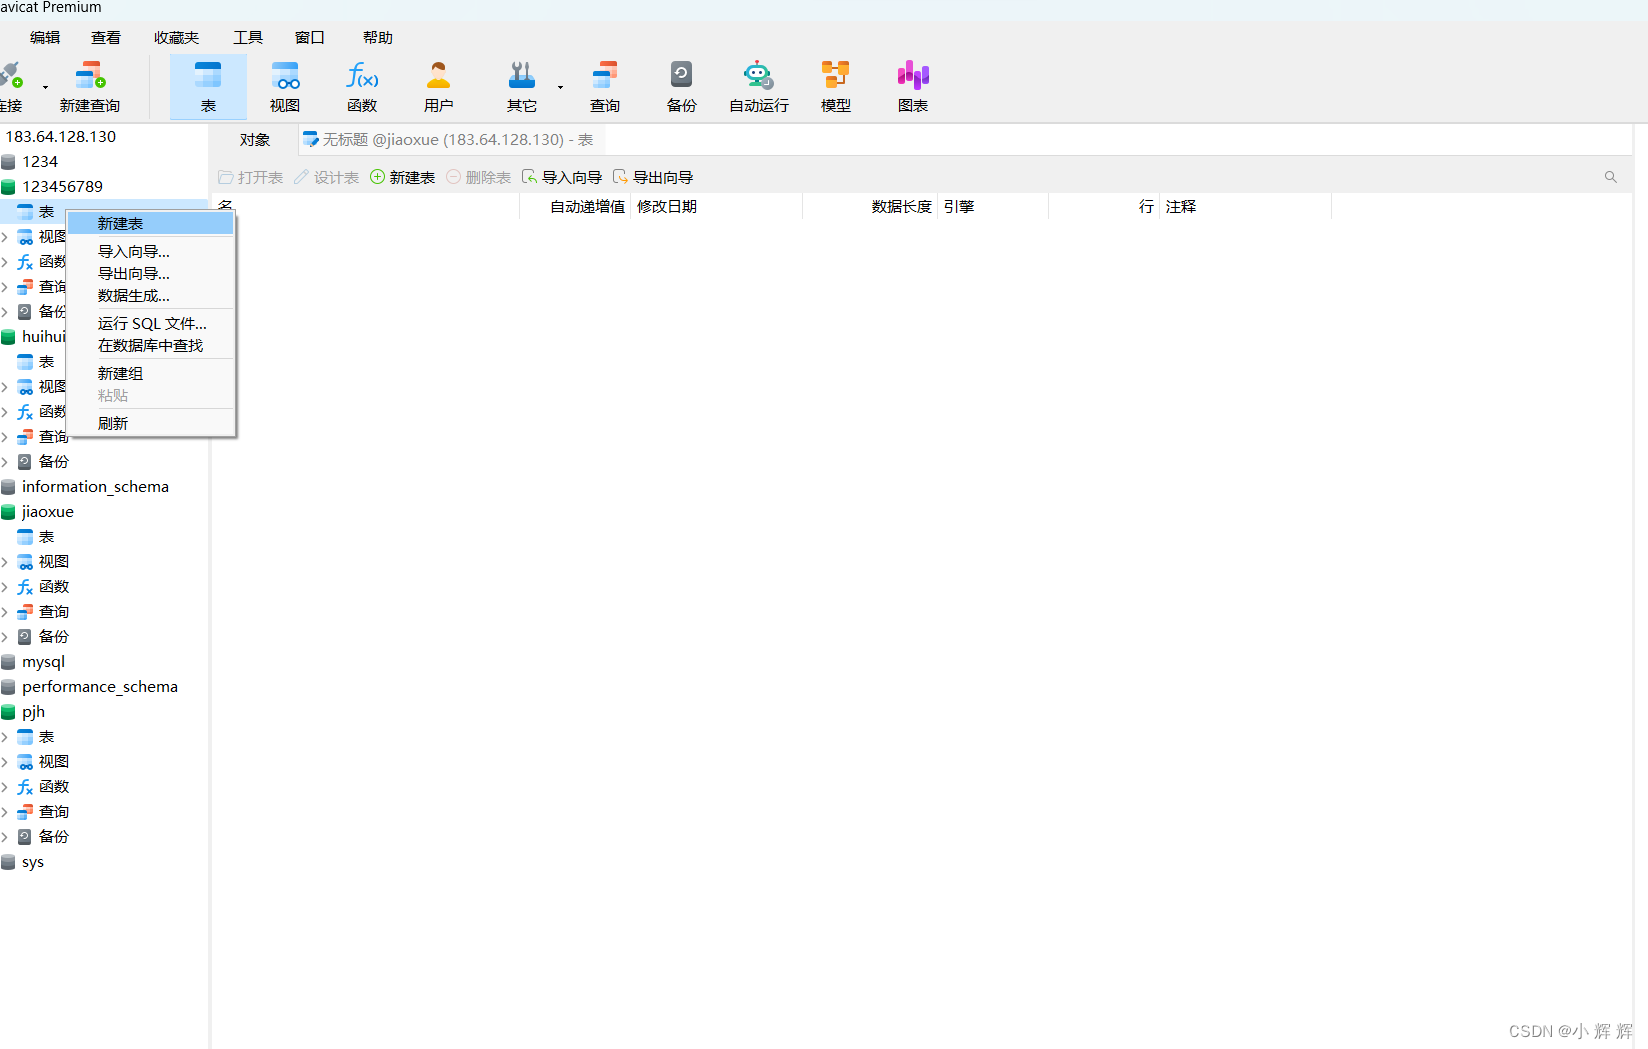The height and width of the screenshot is (1049, 1648).
Task: Open the Query (查询) toolbar icon
Action: tap(605, 86)
